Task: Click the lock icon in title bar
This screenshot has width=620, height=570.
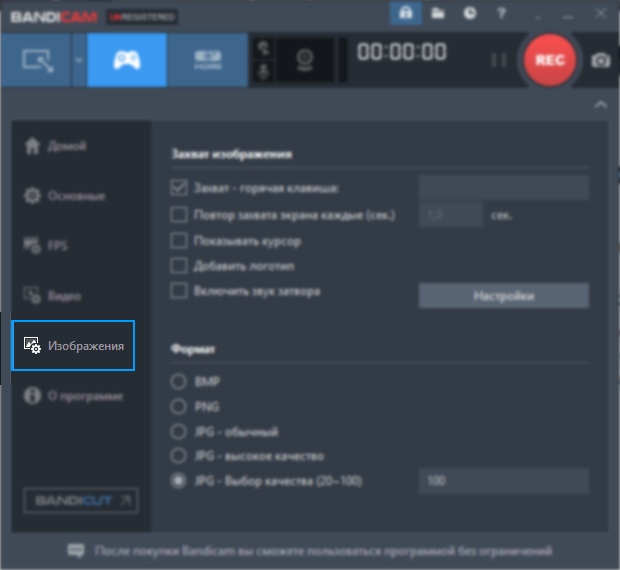Action: tap(406, 13)
